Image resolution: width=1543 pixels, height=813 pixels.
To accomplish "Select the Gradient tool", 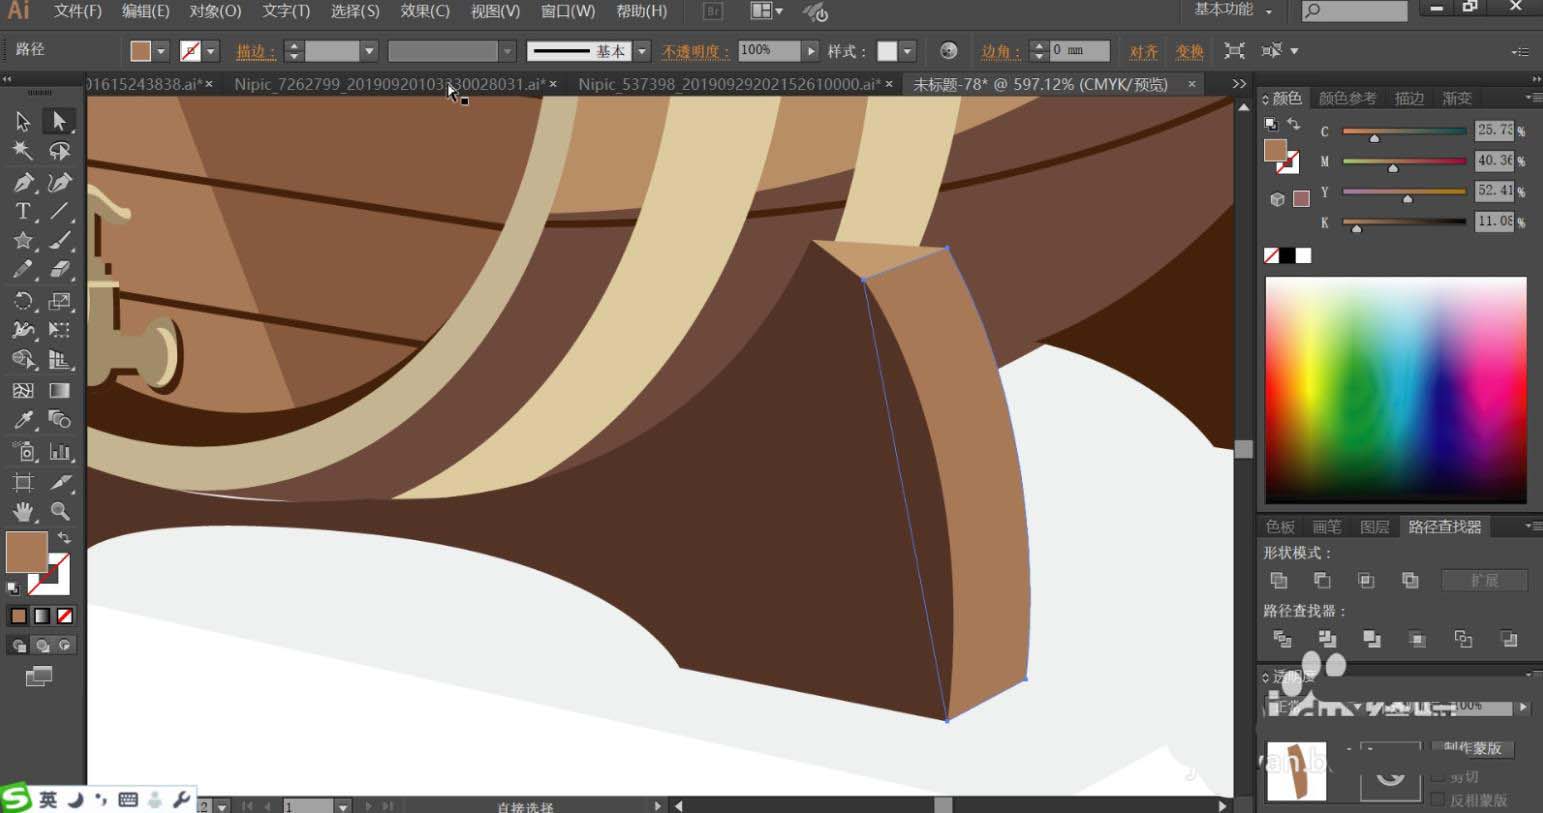I will [x=59, y=390].
